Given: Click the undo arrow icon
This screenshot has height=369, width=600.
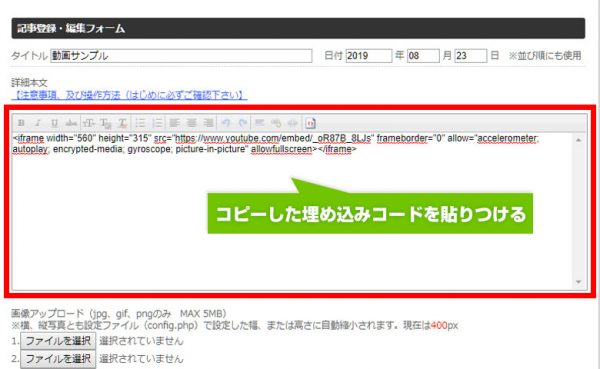Looking at the screenshot, I should pyautogui.click(x=226, y=123).
